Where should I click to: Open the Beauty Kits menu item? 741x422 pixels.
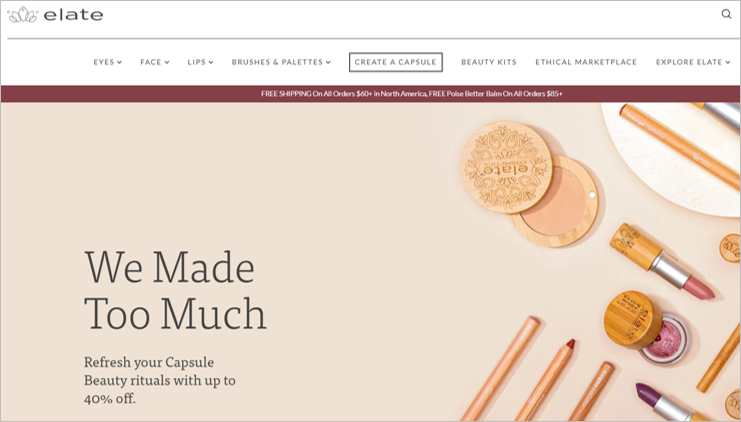pos(489,62)
